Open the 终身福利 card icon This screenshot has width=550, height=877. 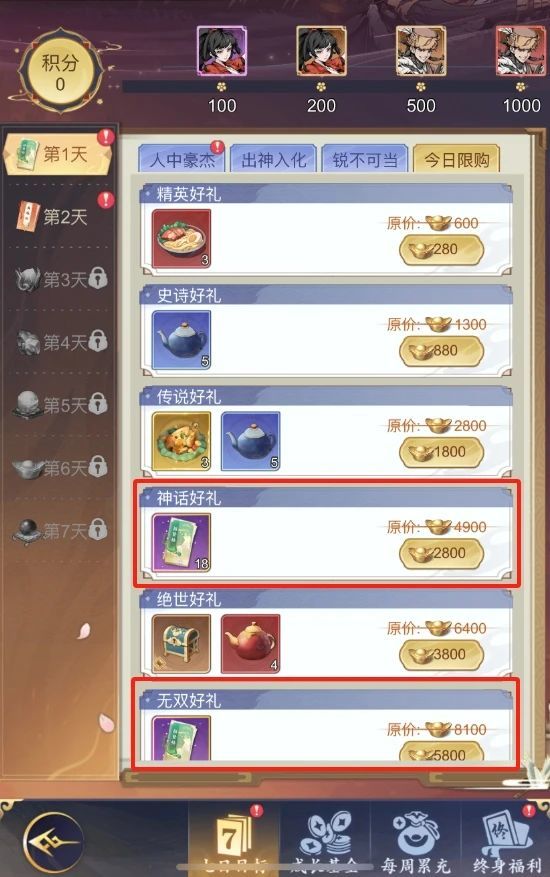506,838
